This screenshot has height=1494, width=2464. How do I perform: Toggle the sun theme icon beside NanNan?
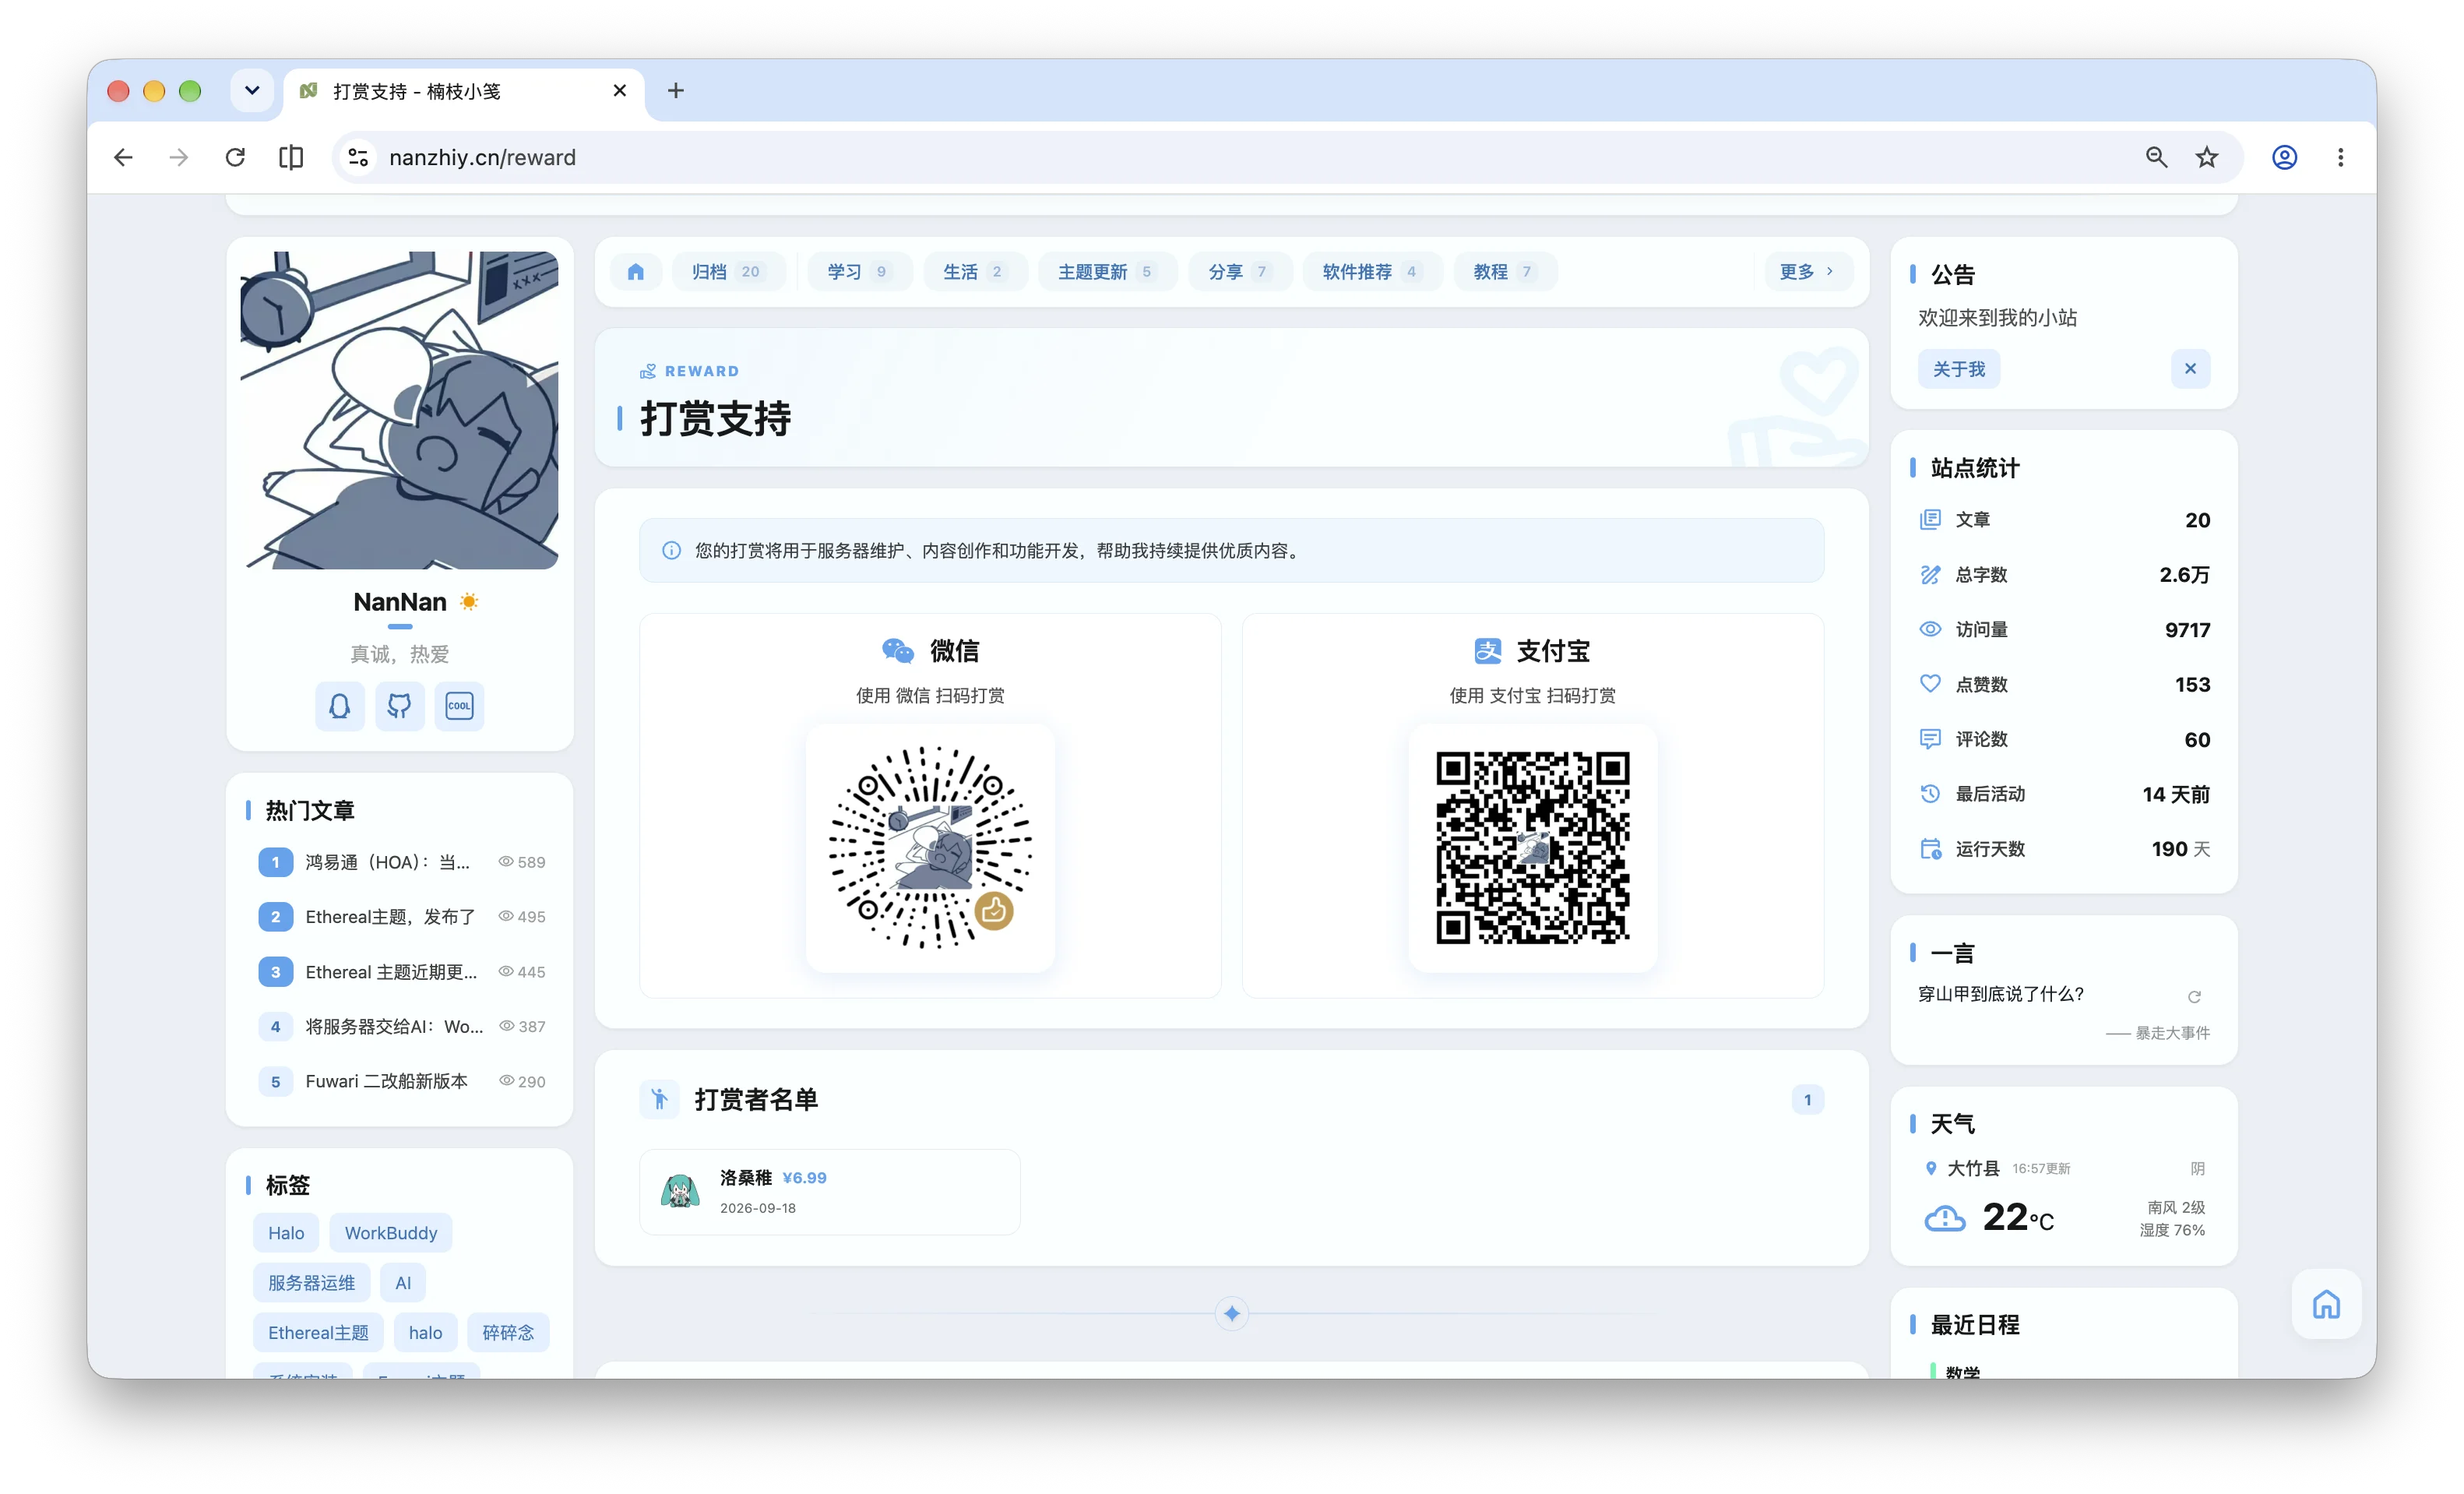(x=469, y=601)
